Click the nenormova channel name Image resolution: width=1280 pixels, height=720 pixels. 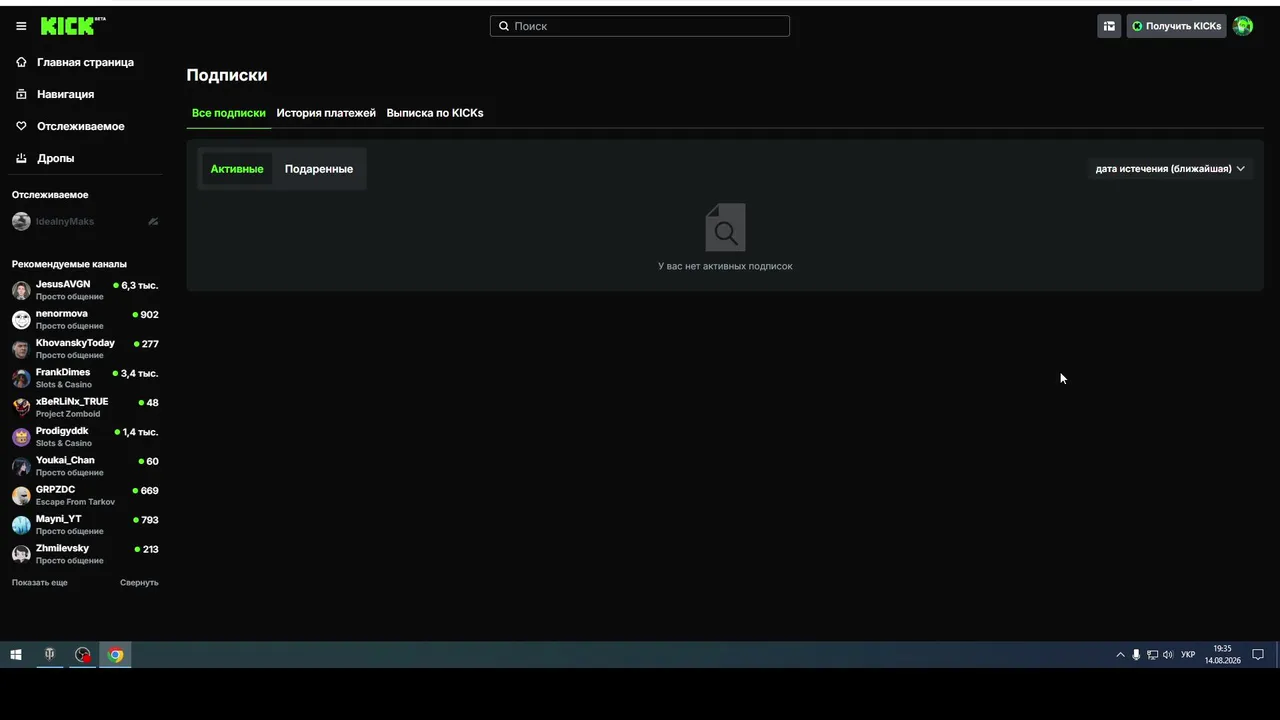click(62, 313)
